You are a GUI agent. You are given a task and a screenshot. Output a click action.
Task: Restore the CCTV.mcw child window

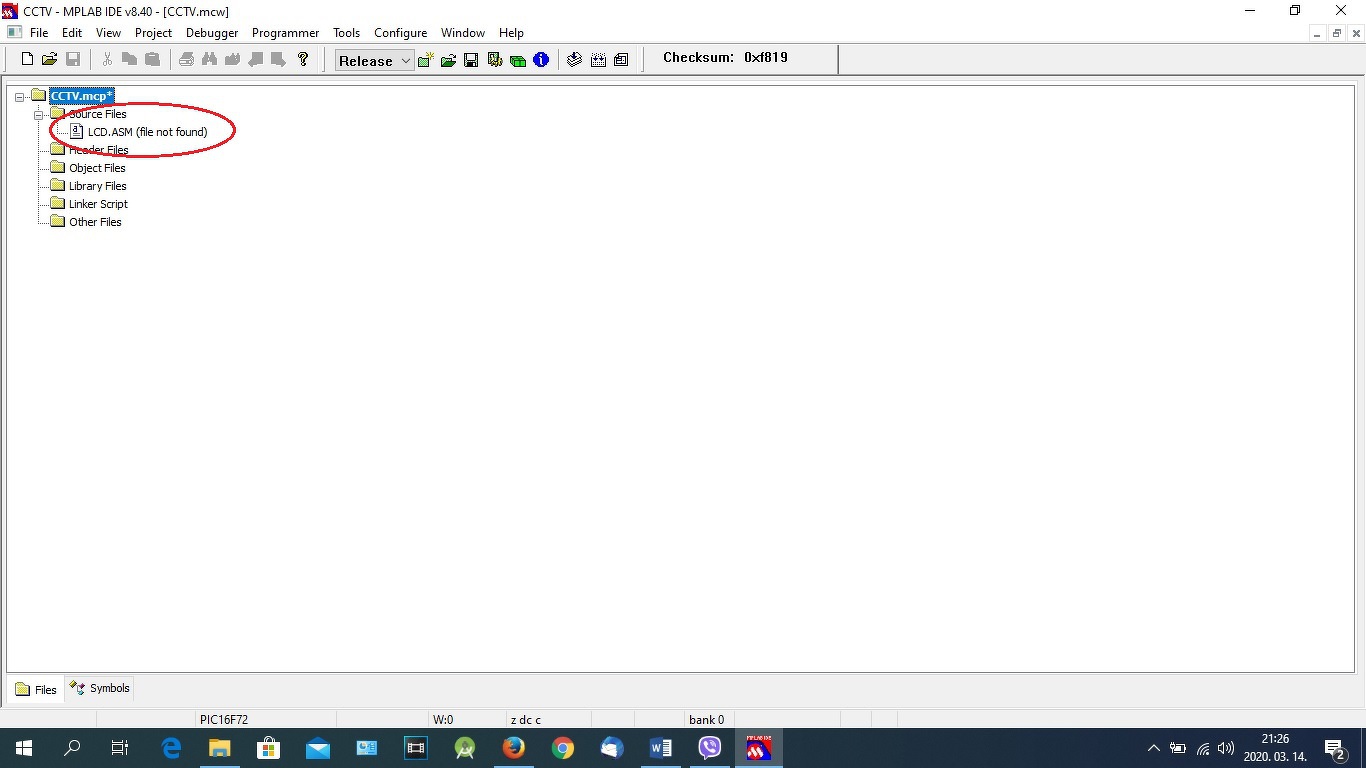click(x=1336, y=33)
